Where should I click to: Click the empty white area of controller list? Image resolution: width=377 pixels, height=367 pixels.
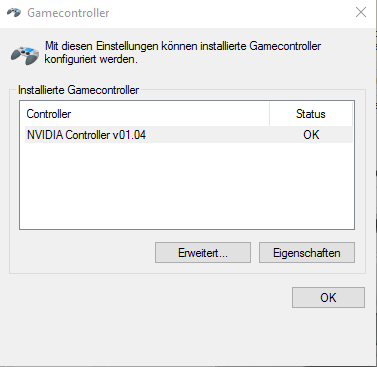(x=187, y=186)
